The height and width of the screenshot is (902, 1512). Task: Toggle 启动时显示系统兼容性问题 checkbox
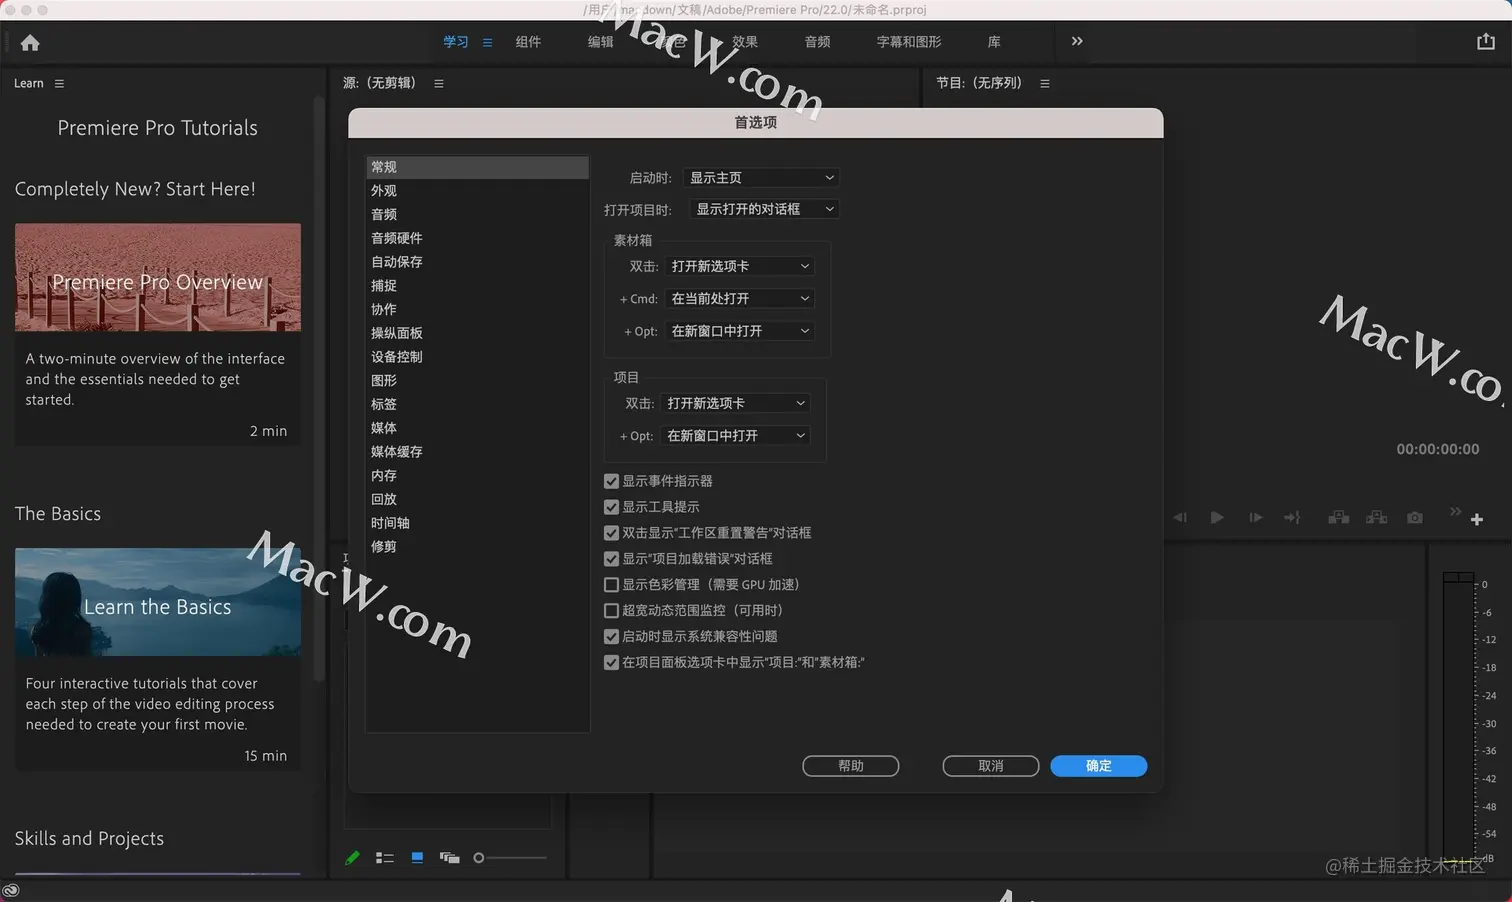(611, 636)
